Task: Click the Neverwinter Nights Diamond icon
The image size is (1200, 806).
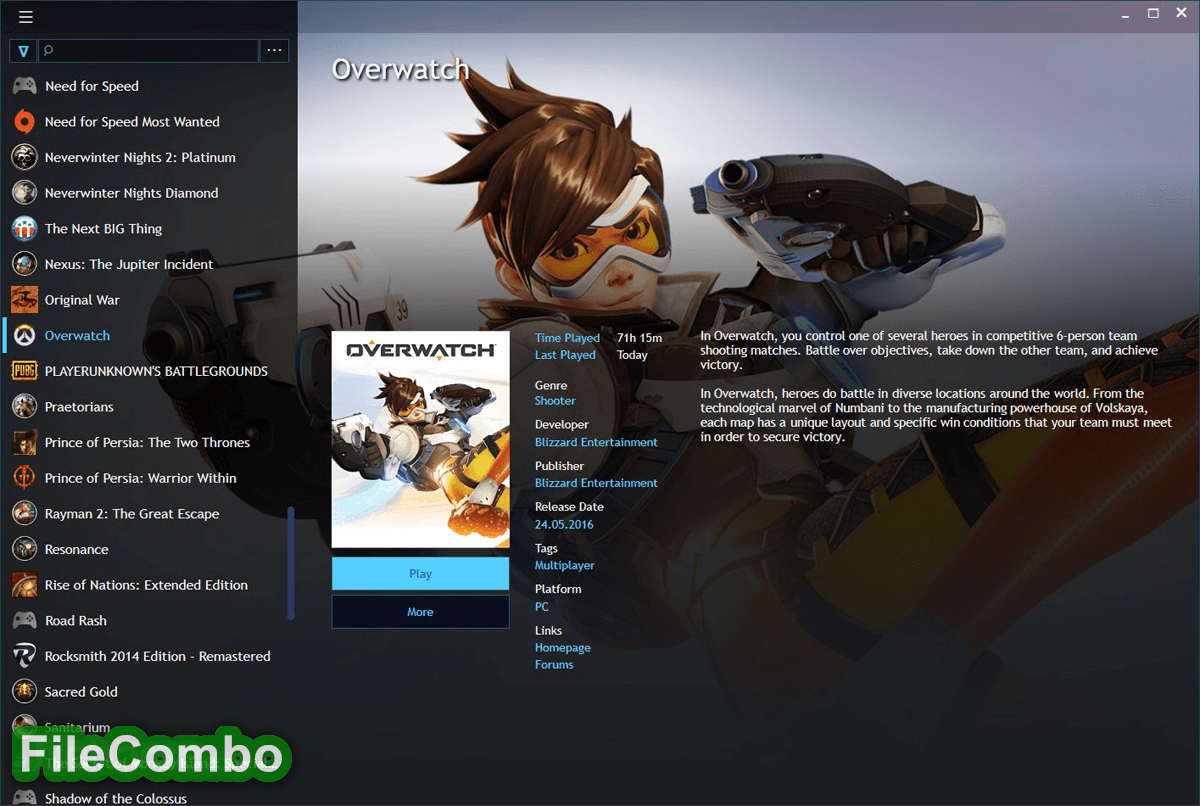Action: pyautogui.click(x=25, y=193)
